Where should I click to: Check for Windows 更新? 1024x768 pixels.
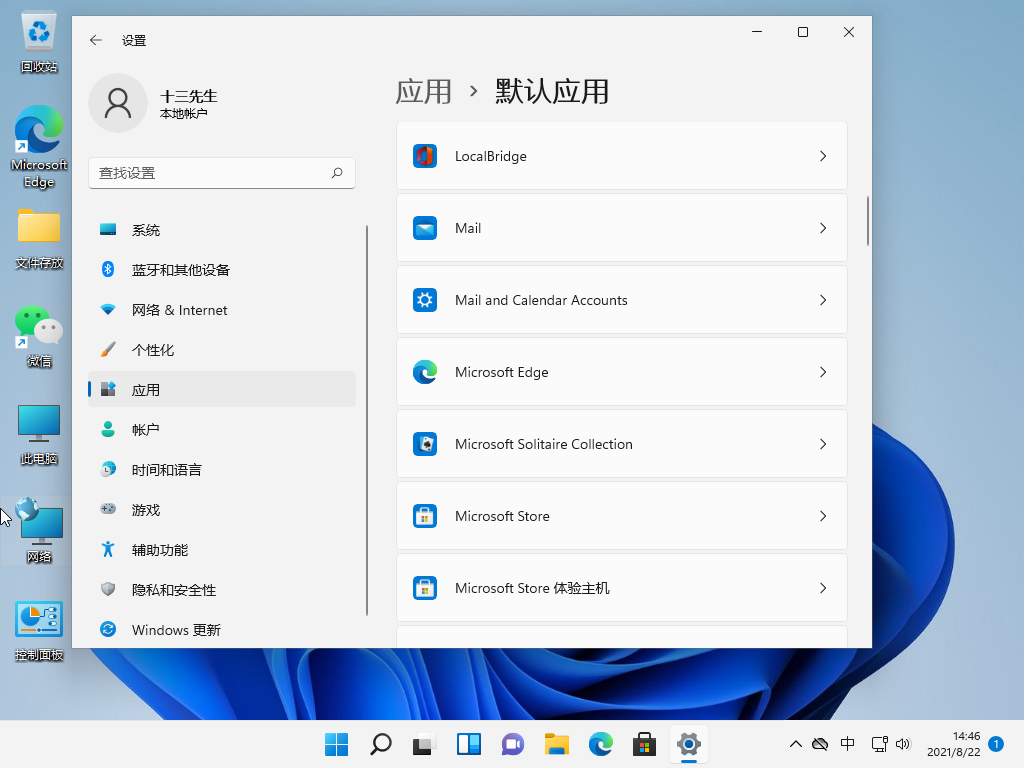175,629
